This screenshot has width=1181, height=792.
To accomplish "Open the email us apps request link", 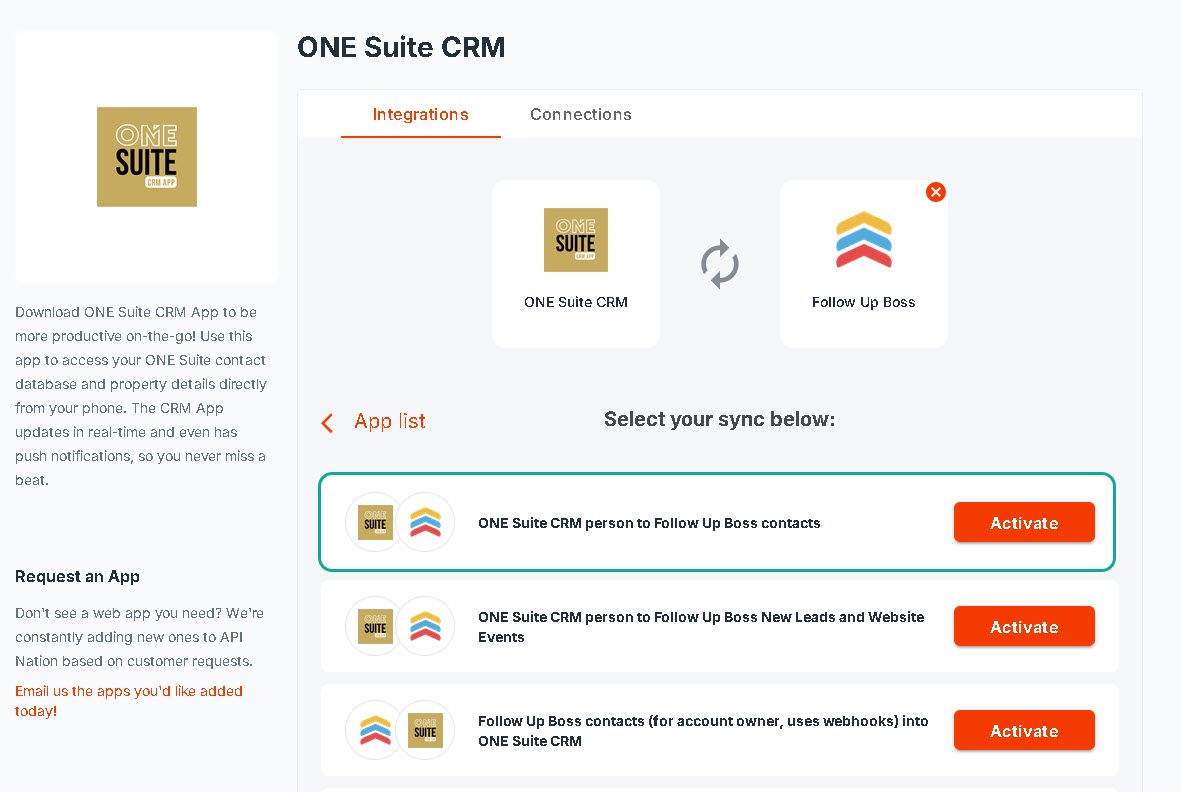I will coord(129,701).
